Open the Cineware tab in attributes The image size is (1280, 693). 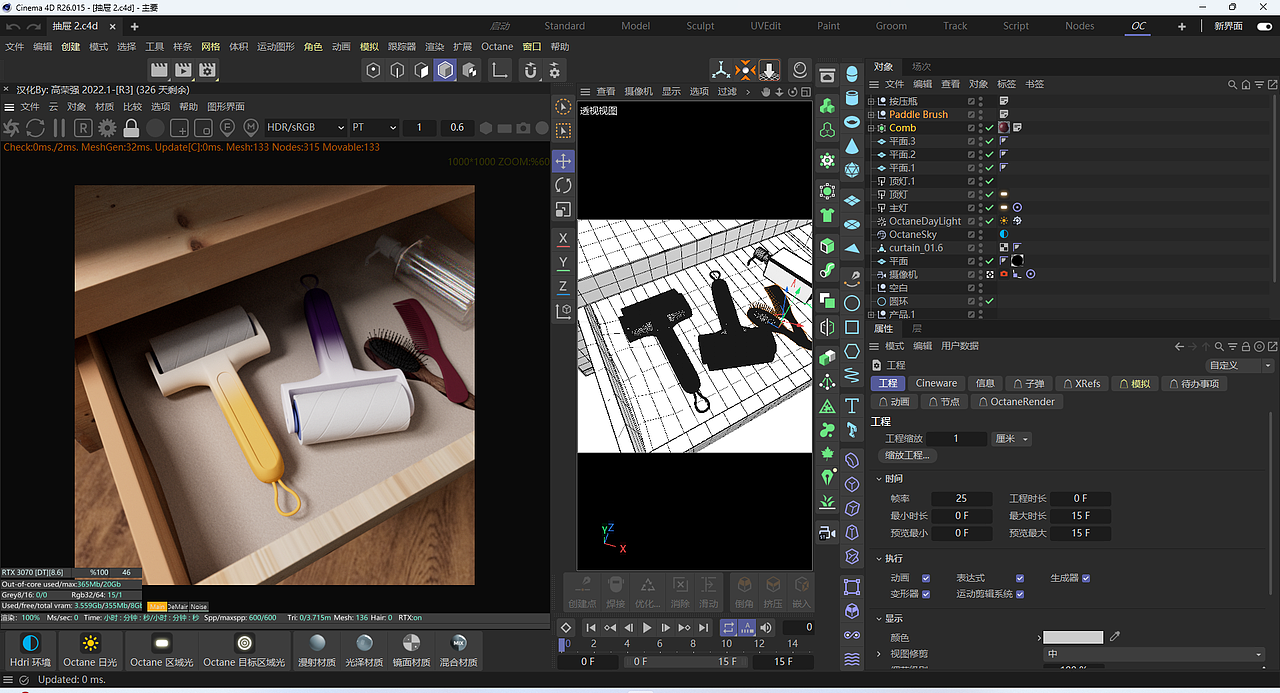tap(936, 383)
